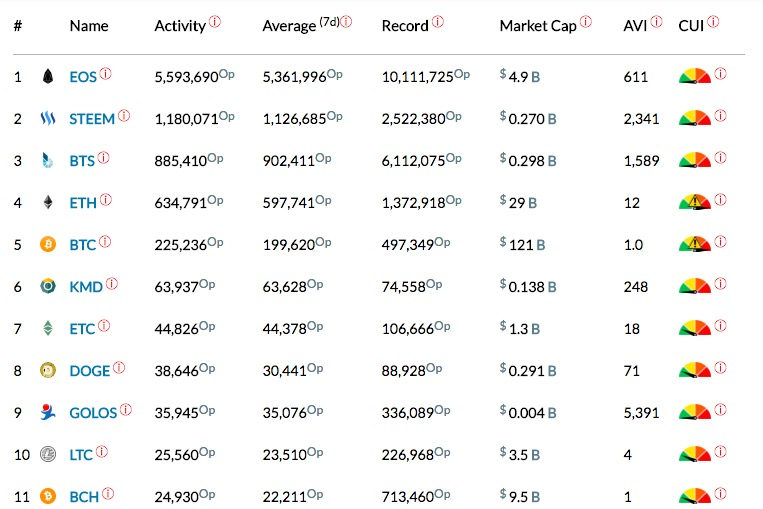Click the DOGE coin logo icon
The height and width of the screenshot is (509, 763).
click(48, 370)
